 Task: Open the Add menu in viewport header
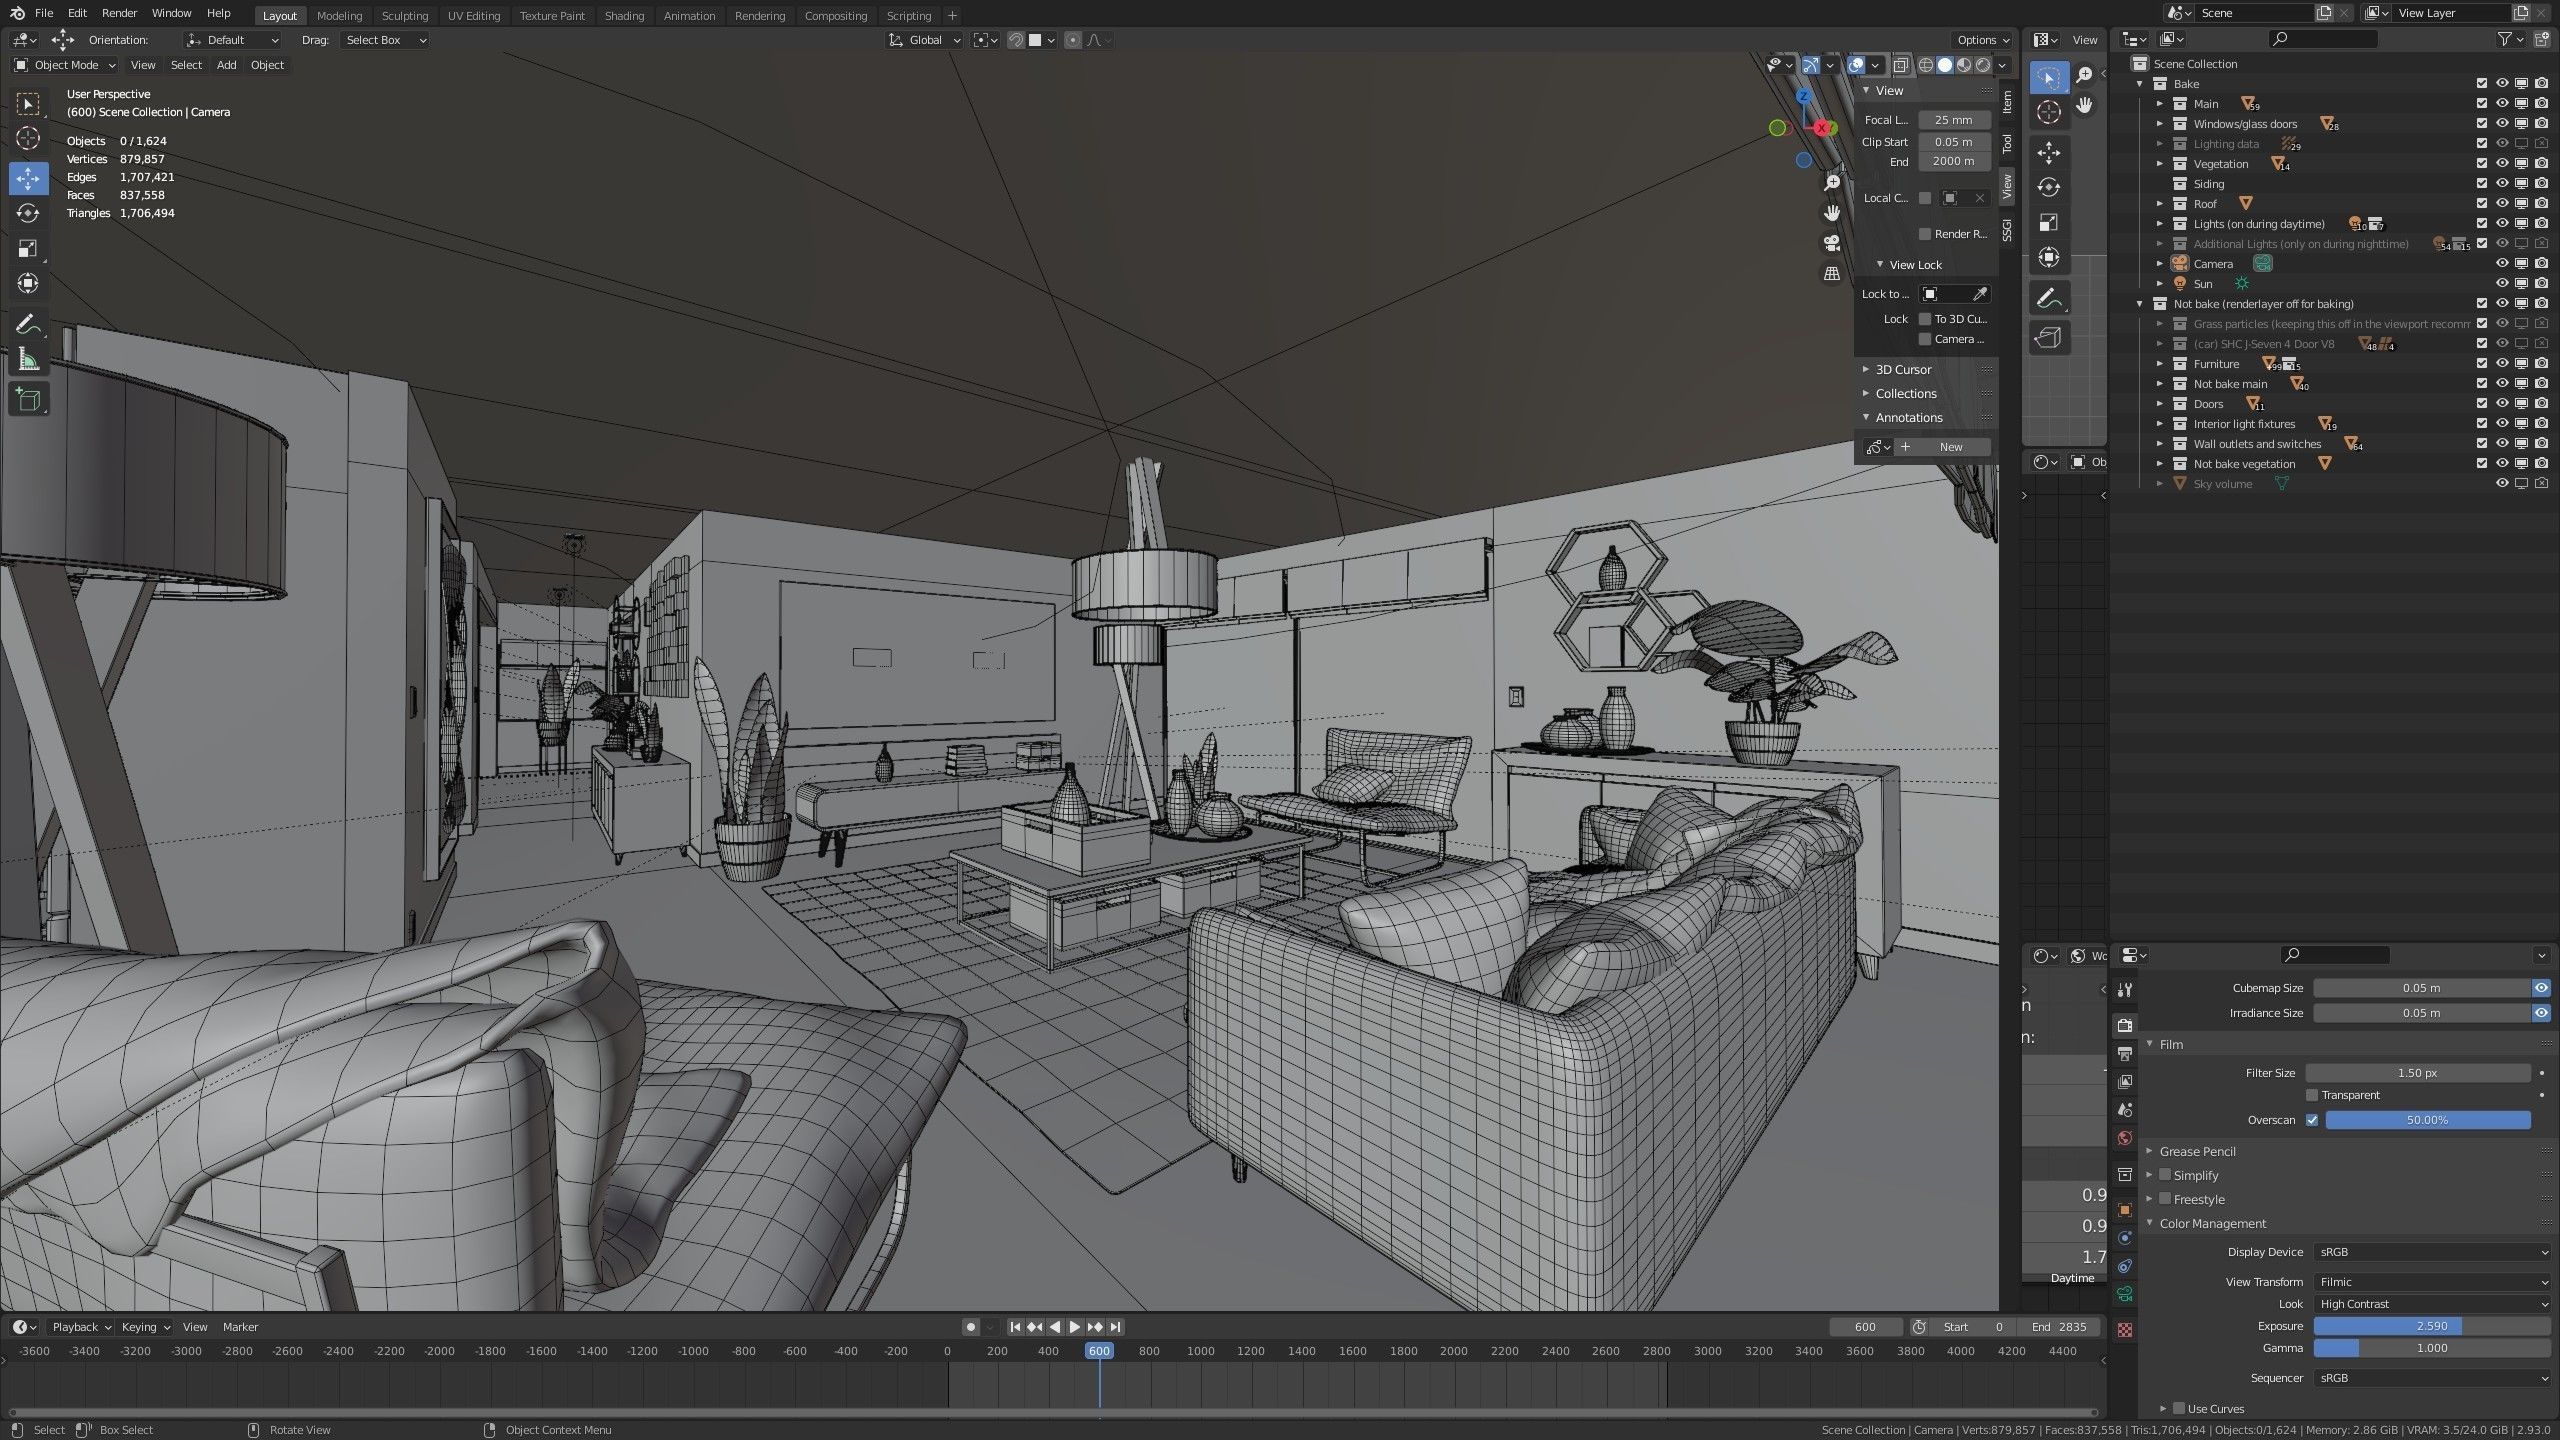[x=227, y=65]
